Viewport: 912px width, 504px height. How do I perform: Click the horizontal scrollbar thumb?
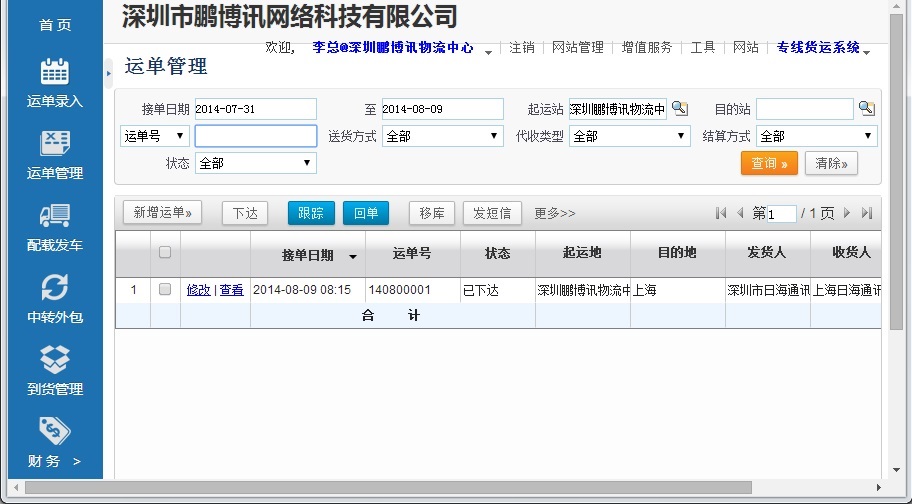click(x=388, y=487)
